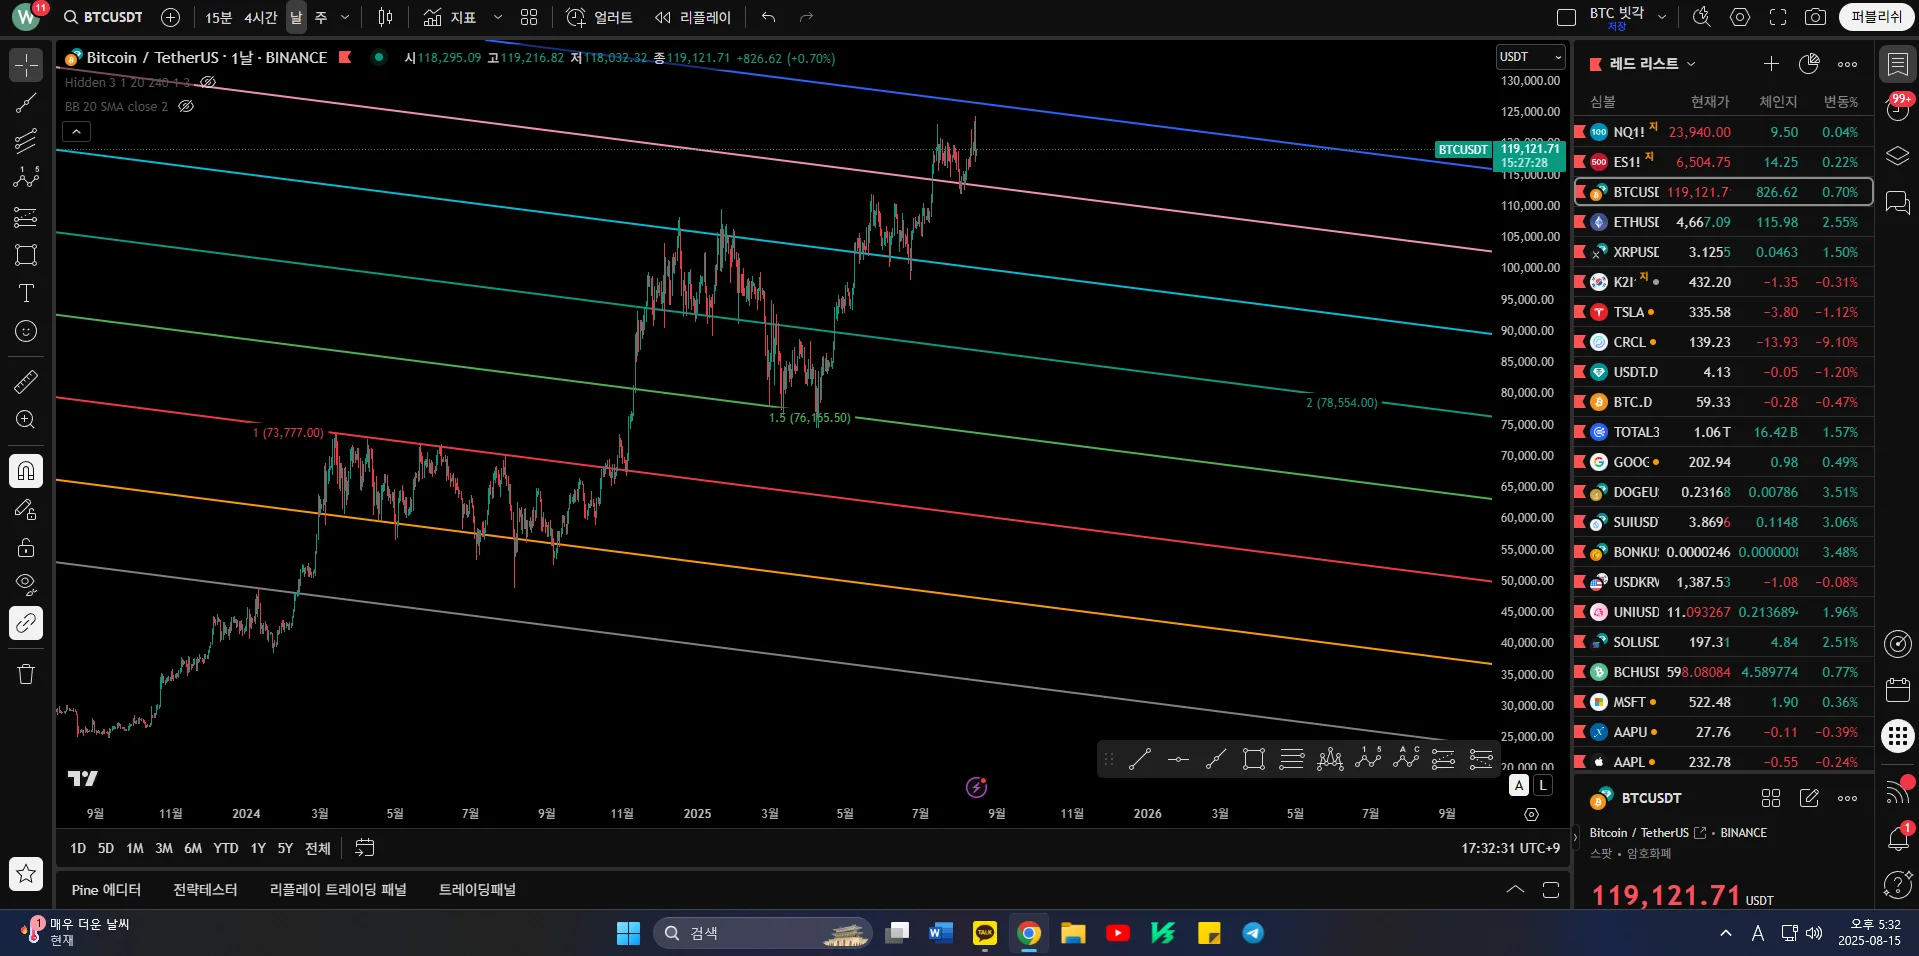Hide all drawings with the eye icon
This screenshot has height=956, width=1919.
pos(26,585)
